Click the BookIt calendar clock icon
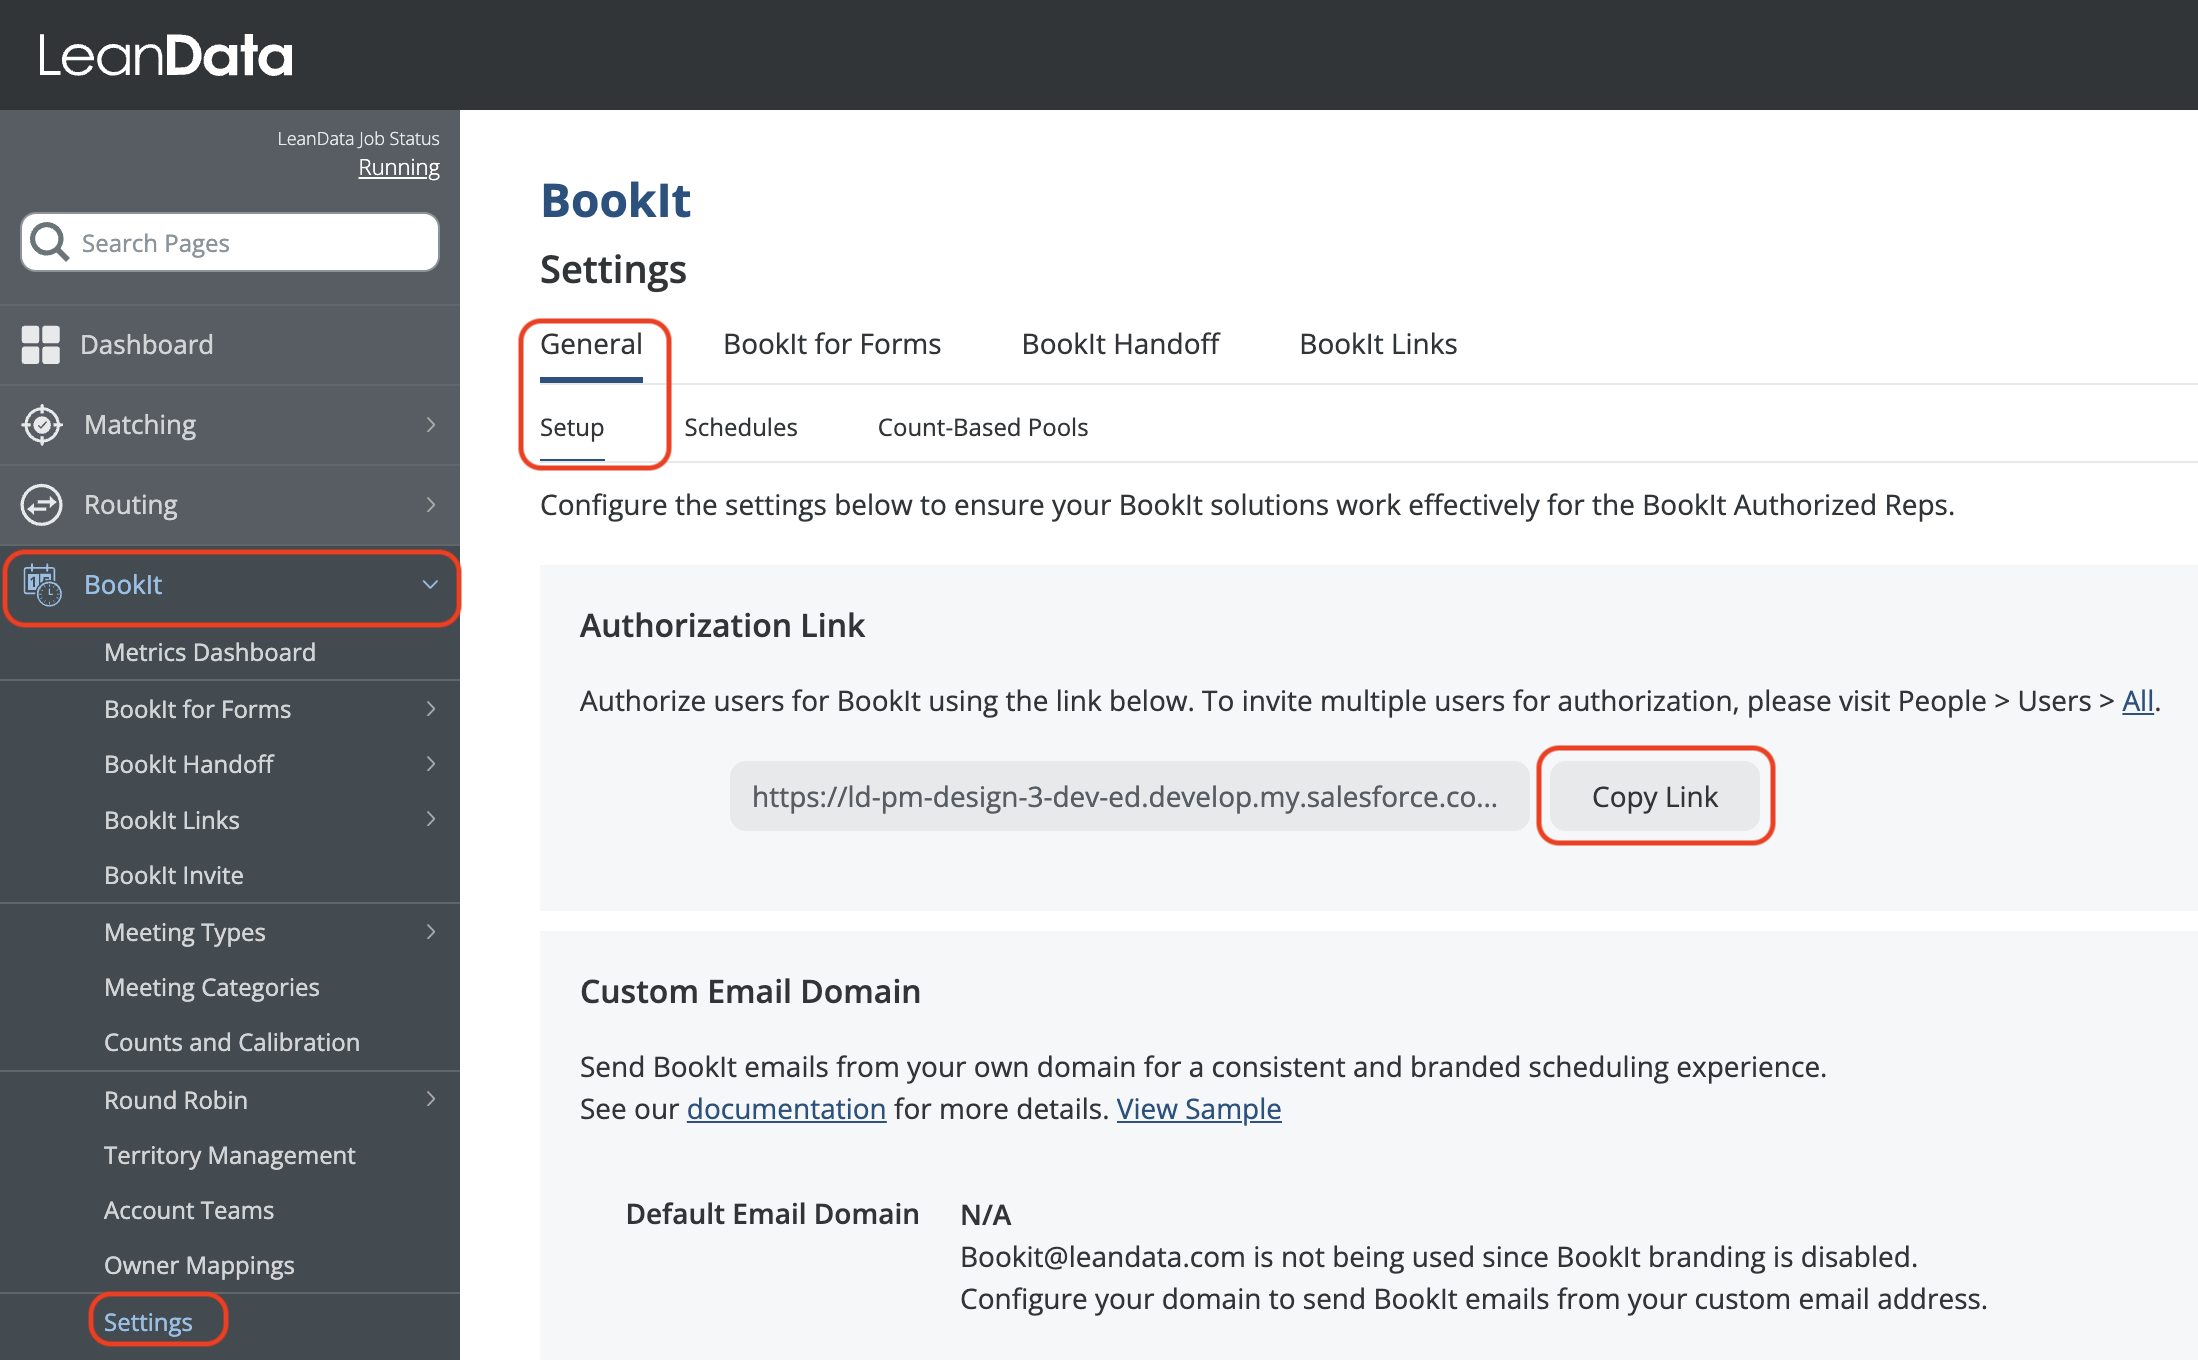The height and width of the screenshot is (1360, 2198). pos(42,585)
